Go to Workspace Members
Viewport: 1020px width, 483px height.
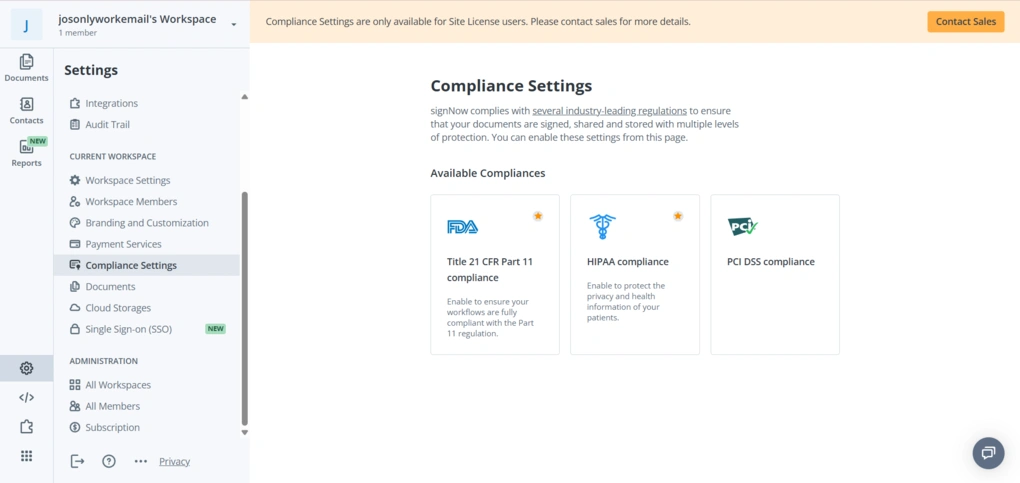point(131,202)
